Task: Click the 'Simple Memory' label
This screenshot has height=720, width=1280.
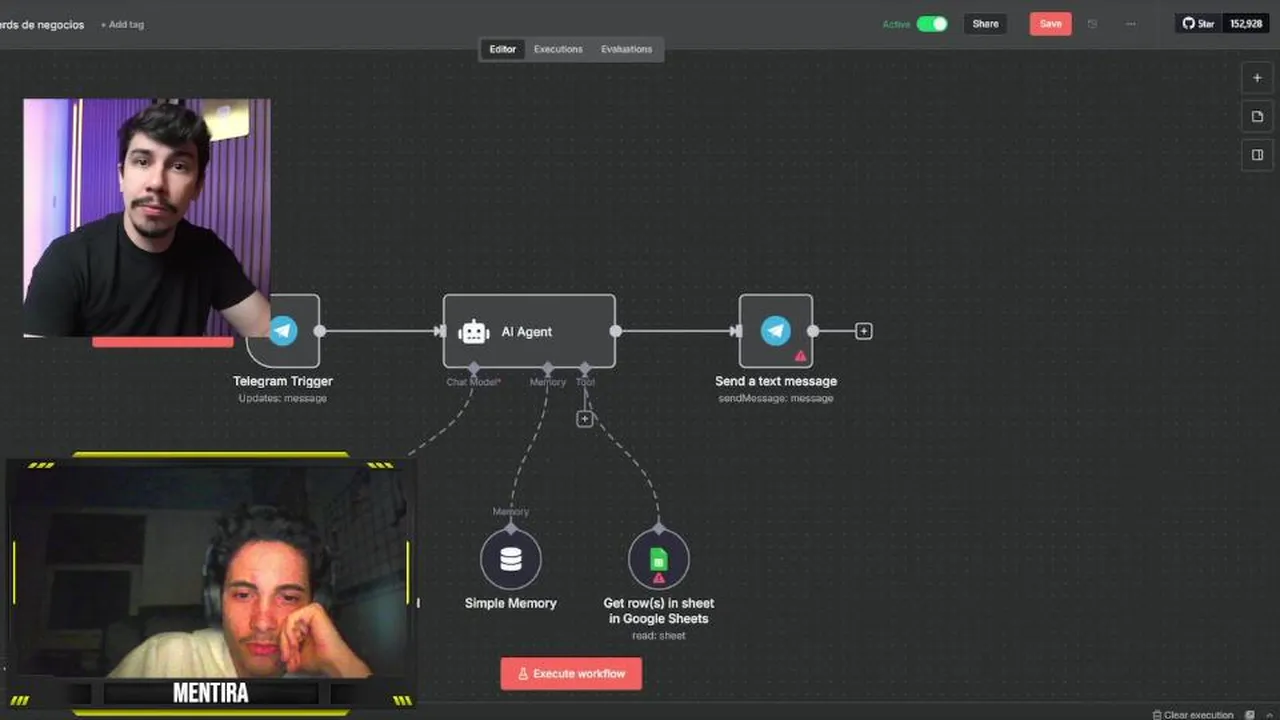Action: [x=511, y=603]
